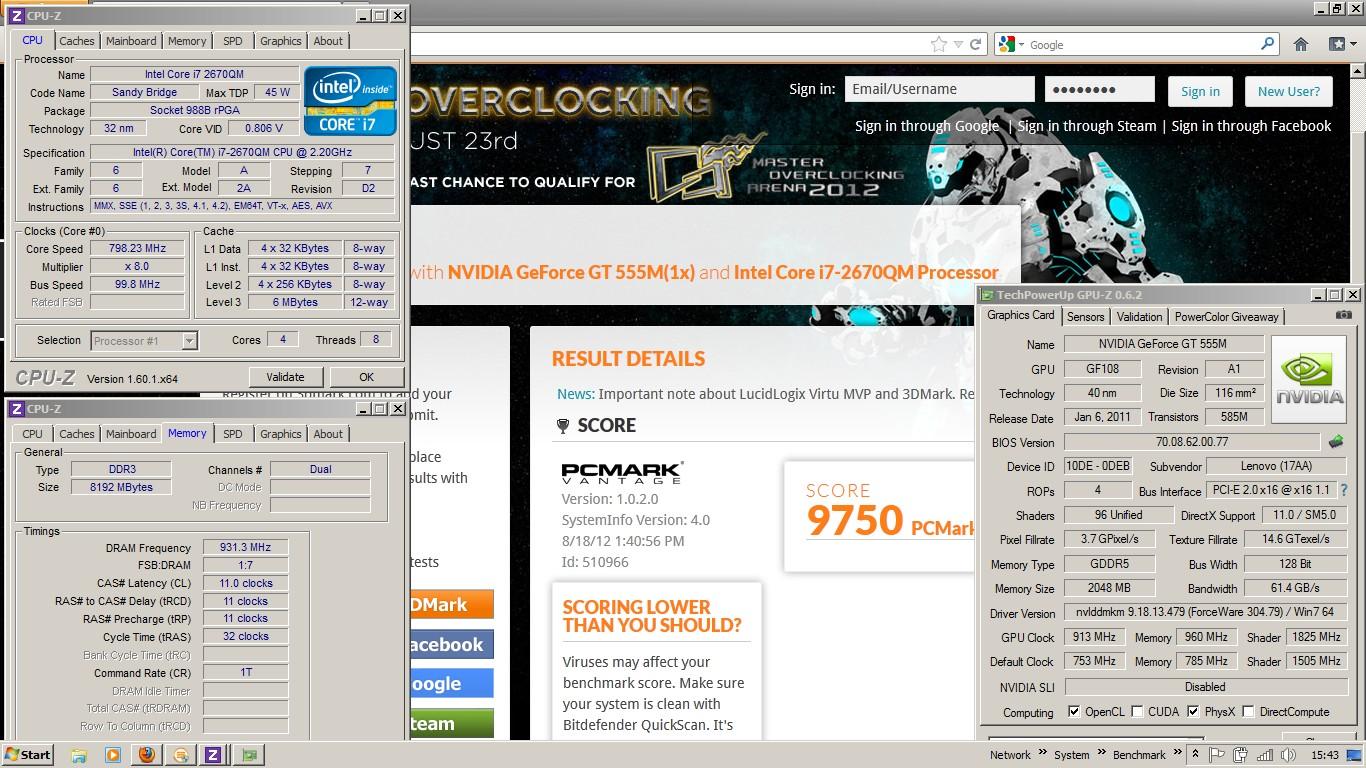Viewport: 1366px width, 768px height.
Task: Expand the Benchmark toolbar chevron on the taskbar
Action: [x=1177, y=753]
